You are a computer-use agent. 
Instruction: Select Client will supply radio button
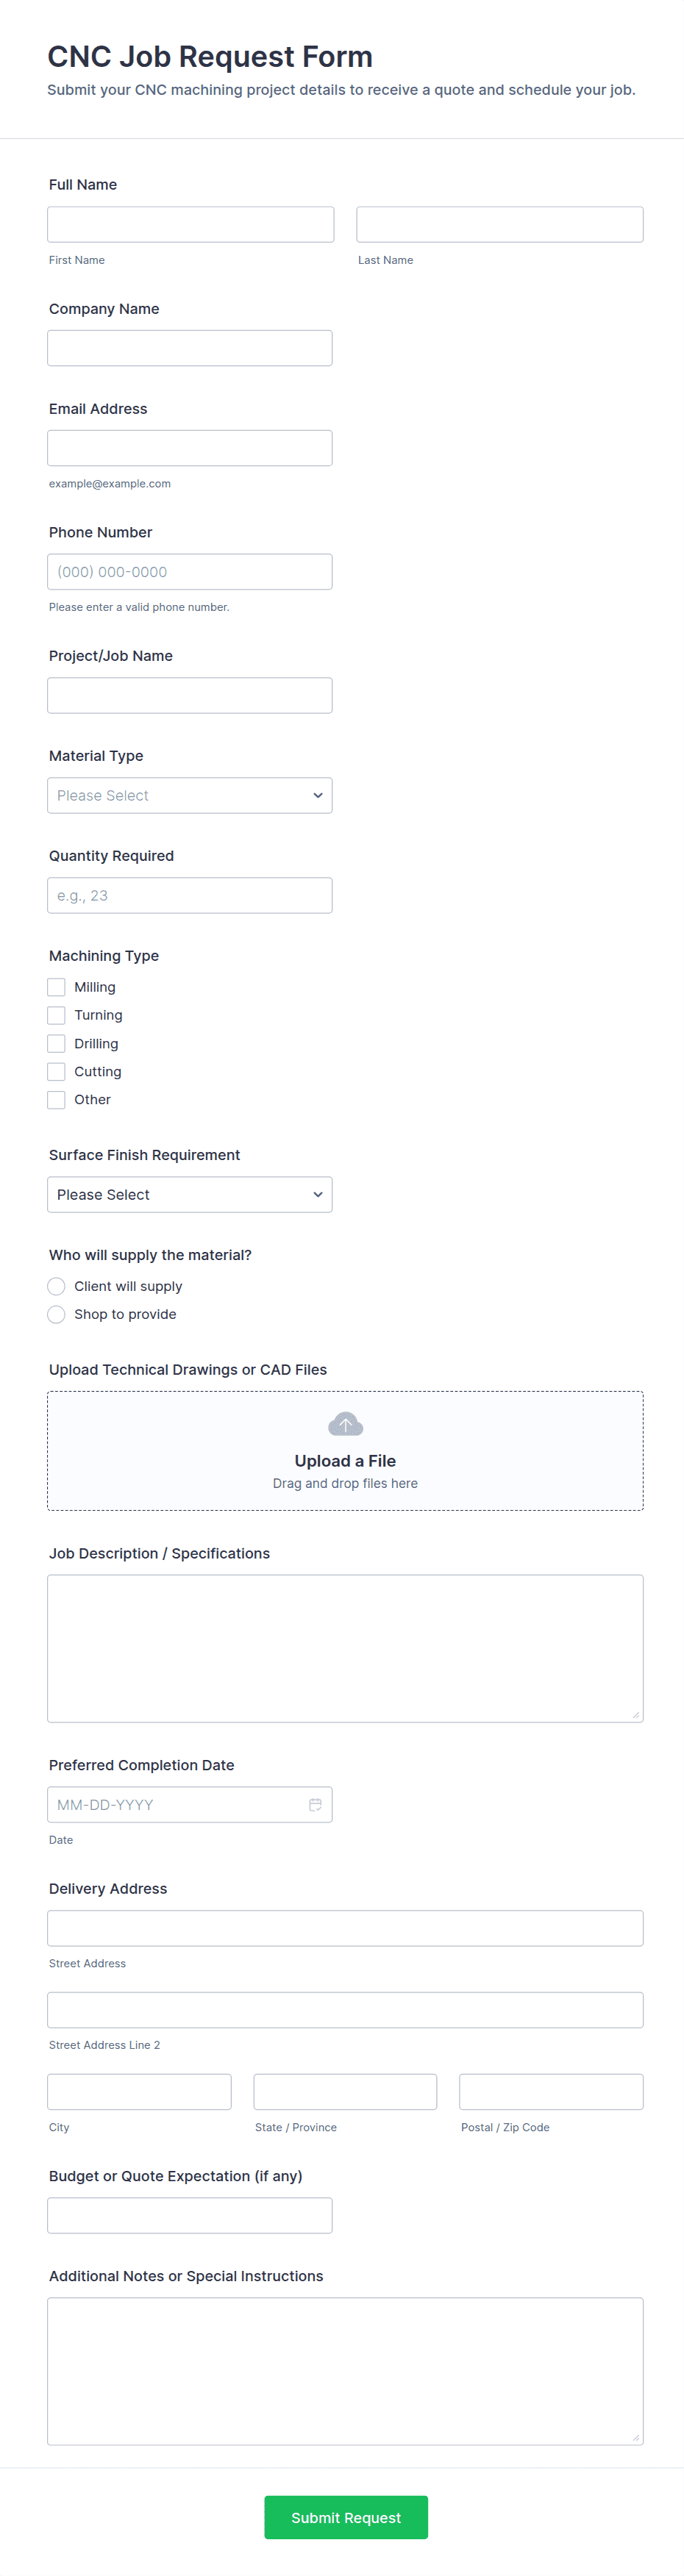pos(57,1286)
